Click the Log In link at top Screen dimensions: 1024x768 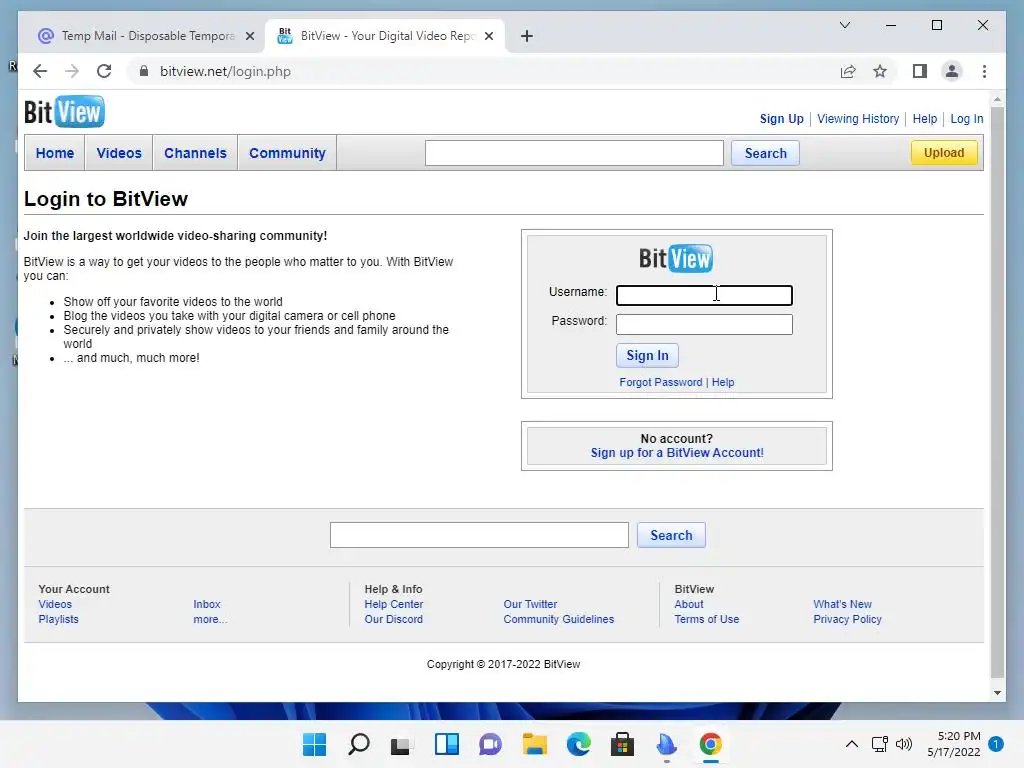pyautogui.click(x=967, y=119)
